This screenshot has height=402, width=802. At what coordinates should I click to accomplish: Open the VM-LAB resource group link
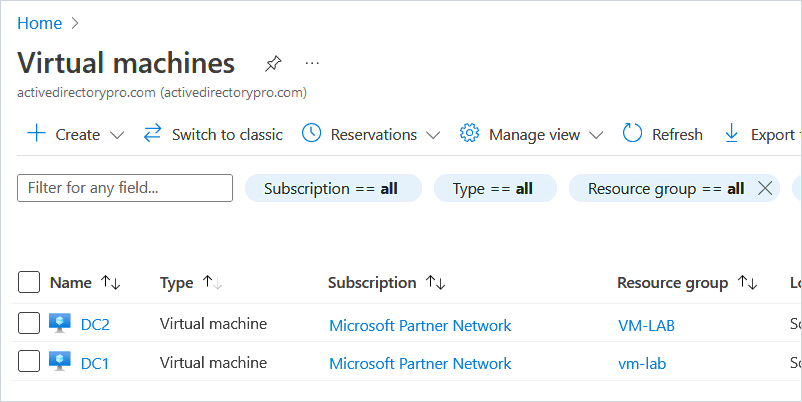point(647,325)
